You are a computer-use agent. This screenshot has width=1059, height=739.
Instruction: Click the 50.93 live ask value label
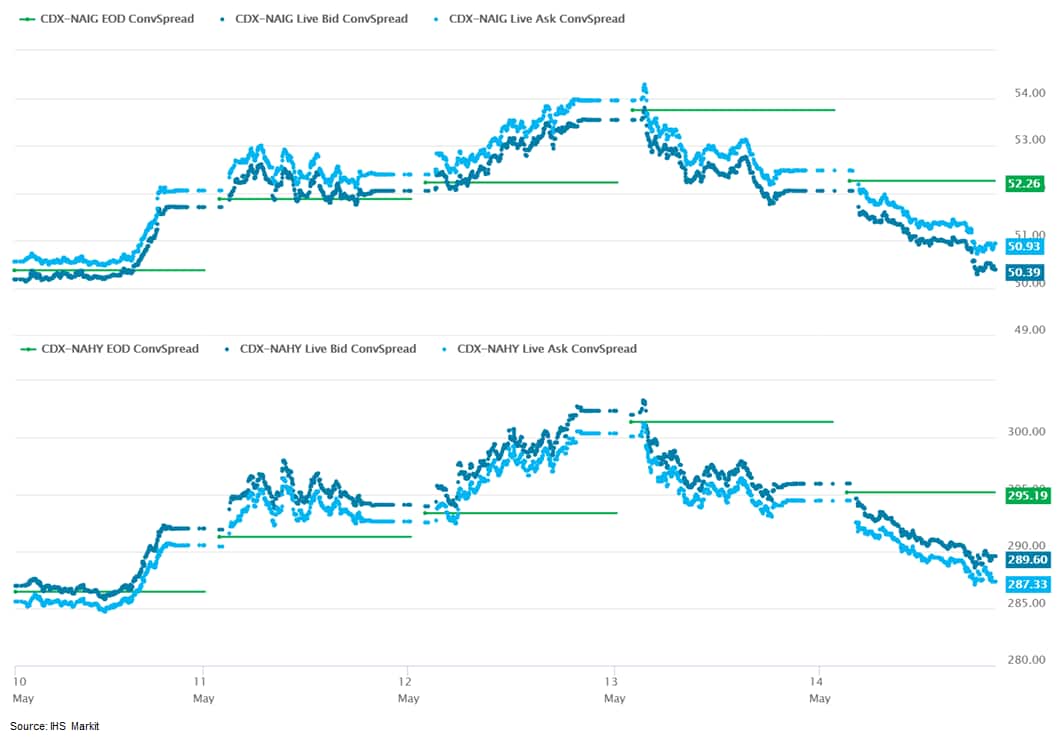[x=1024, y=246]
